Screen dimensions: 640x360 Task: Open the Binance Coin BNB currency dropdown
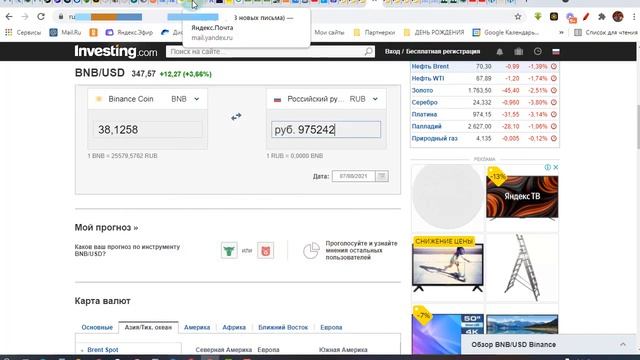(147, 99)
